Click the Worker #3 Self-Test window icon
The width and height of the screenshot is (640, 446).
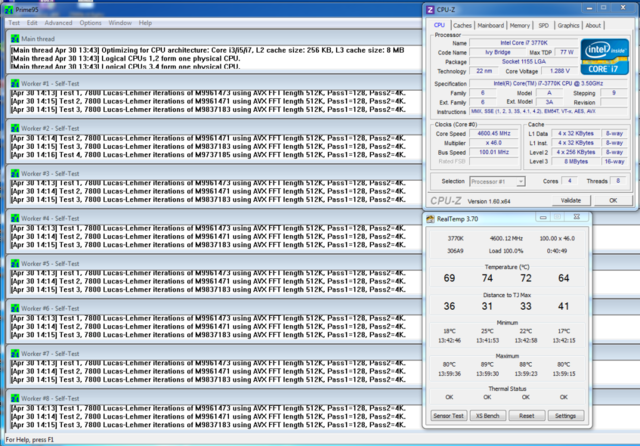(x=15, y=173)
